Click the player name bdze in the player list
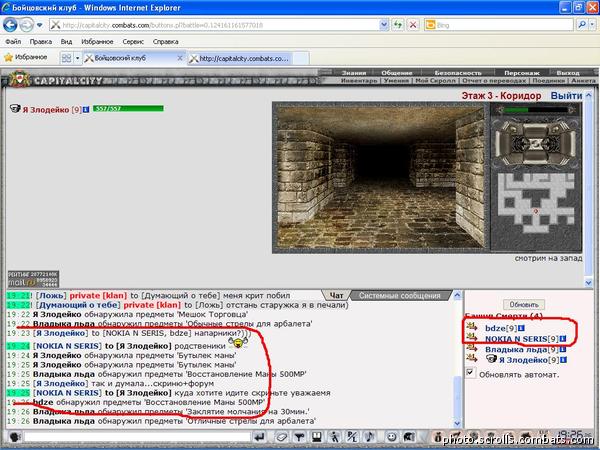The width and height of the screenshot is (600, 450). (x=495, y=328)
